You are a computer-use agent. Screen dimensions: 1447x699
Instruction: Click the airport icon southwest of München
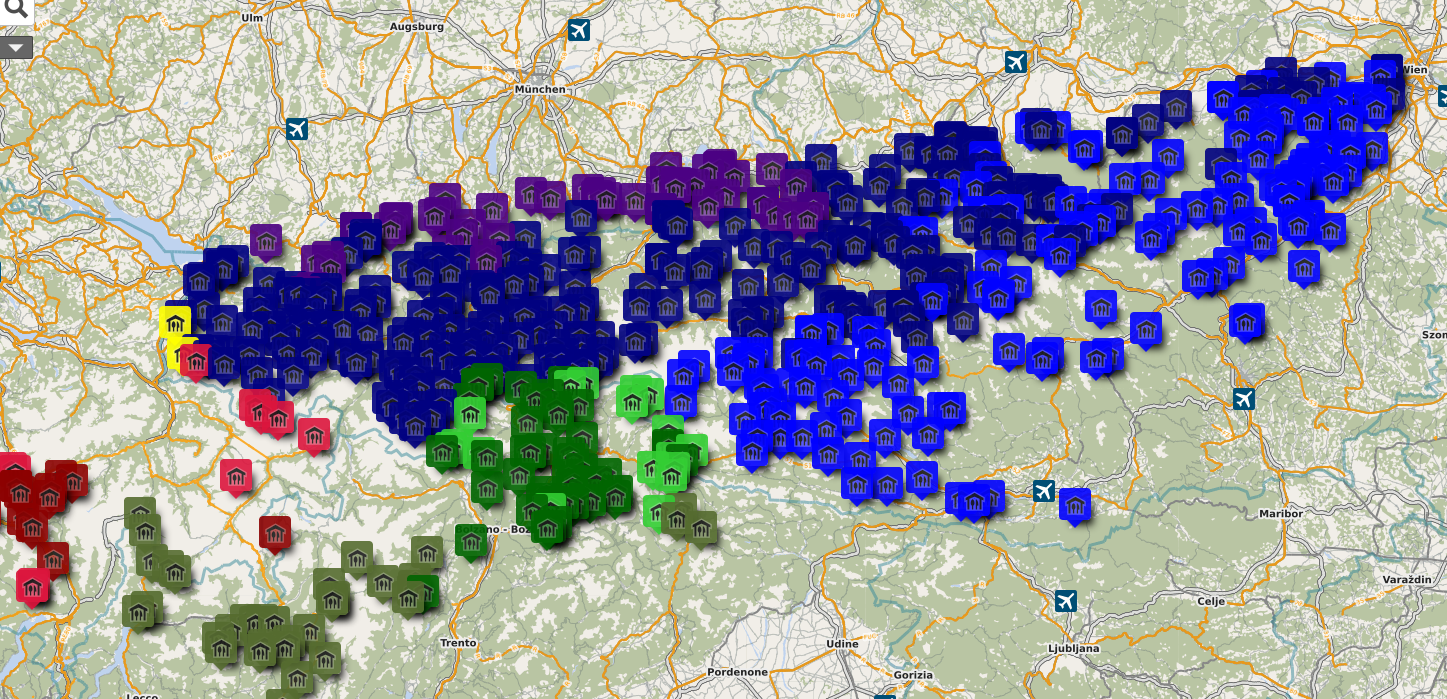coord(296,129)
